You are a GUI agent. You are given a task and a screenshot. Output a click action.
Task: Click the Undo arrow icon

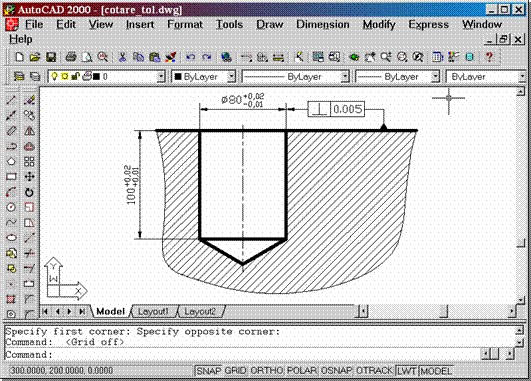tap(190, 57)
